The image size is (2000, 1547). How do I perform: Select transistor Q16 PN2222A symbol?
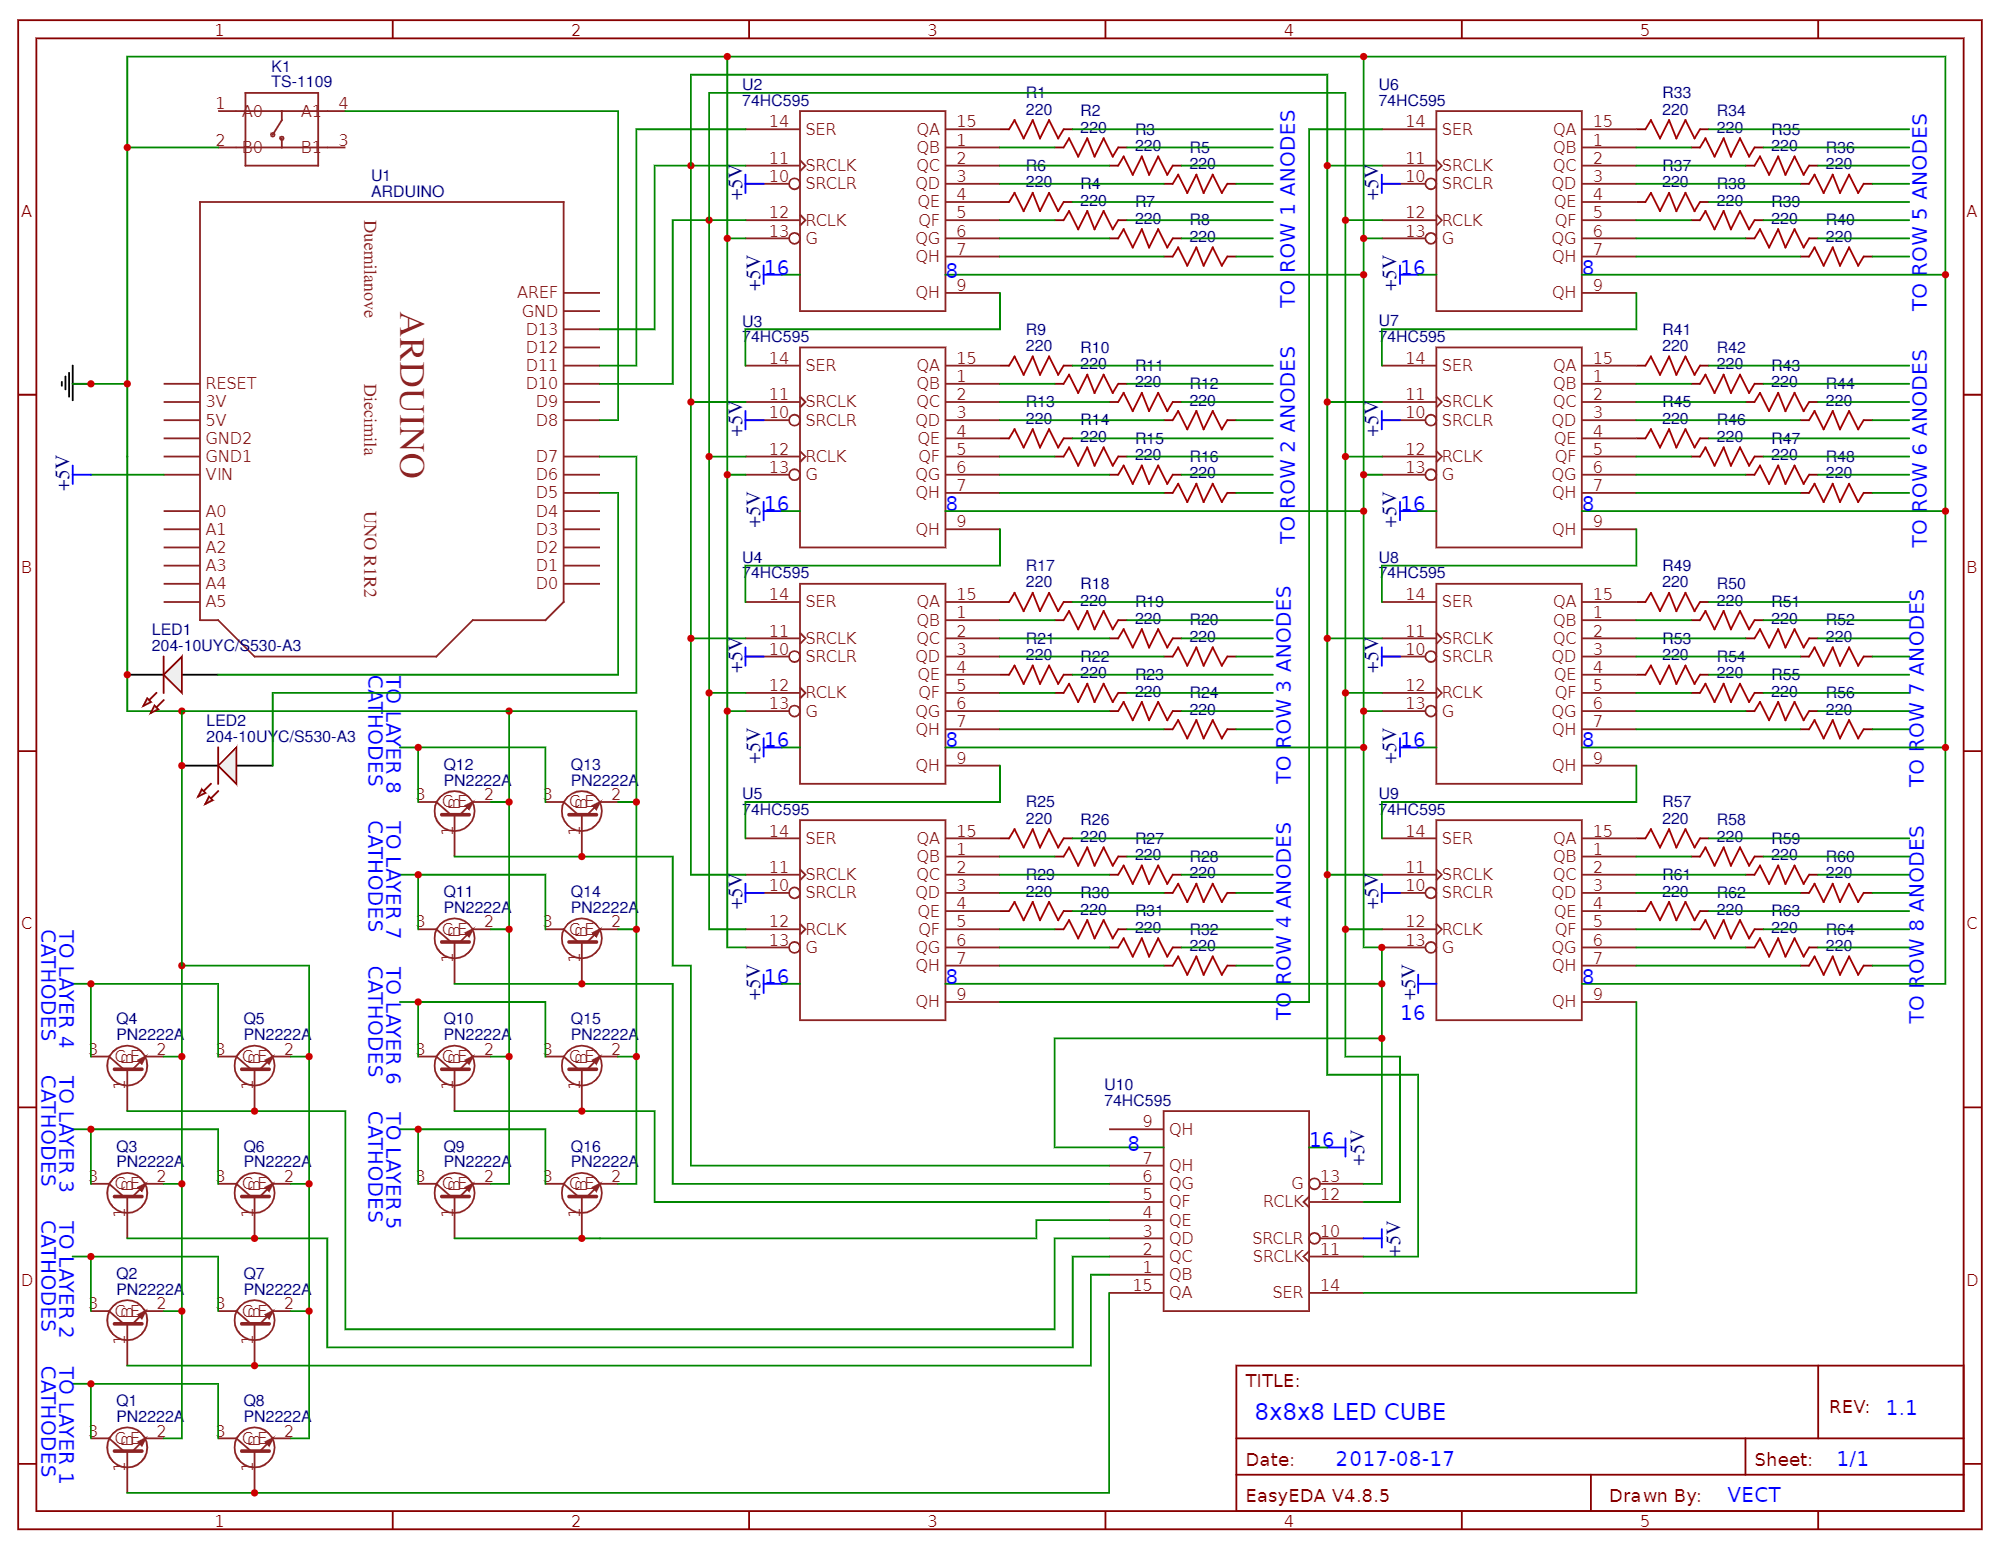(582, 1192)
